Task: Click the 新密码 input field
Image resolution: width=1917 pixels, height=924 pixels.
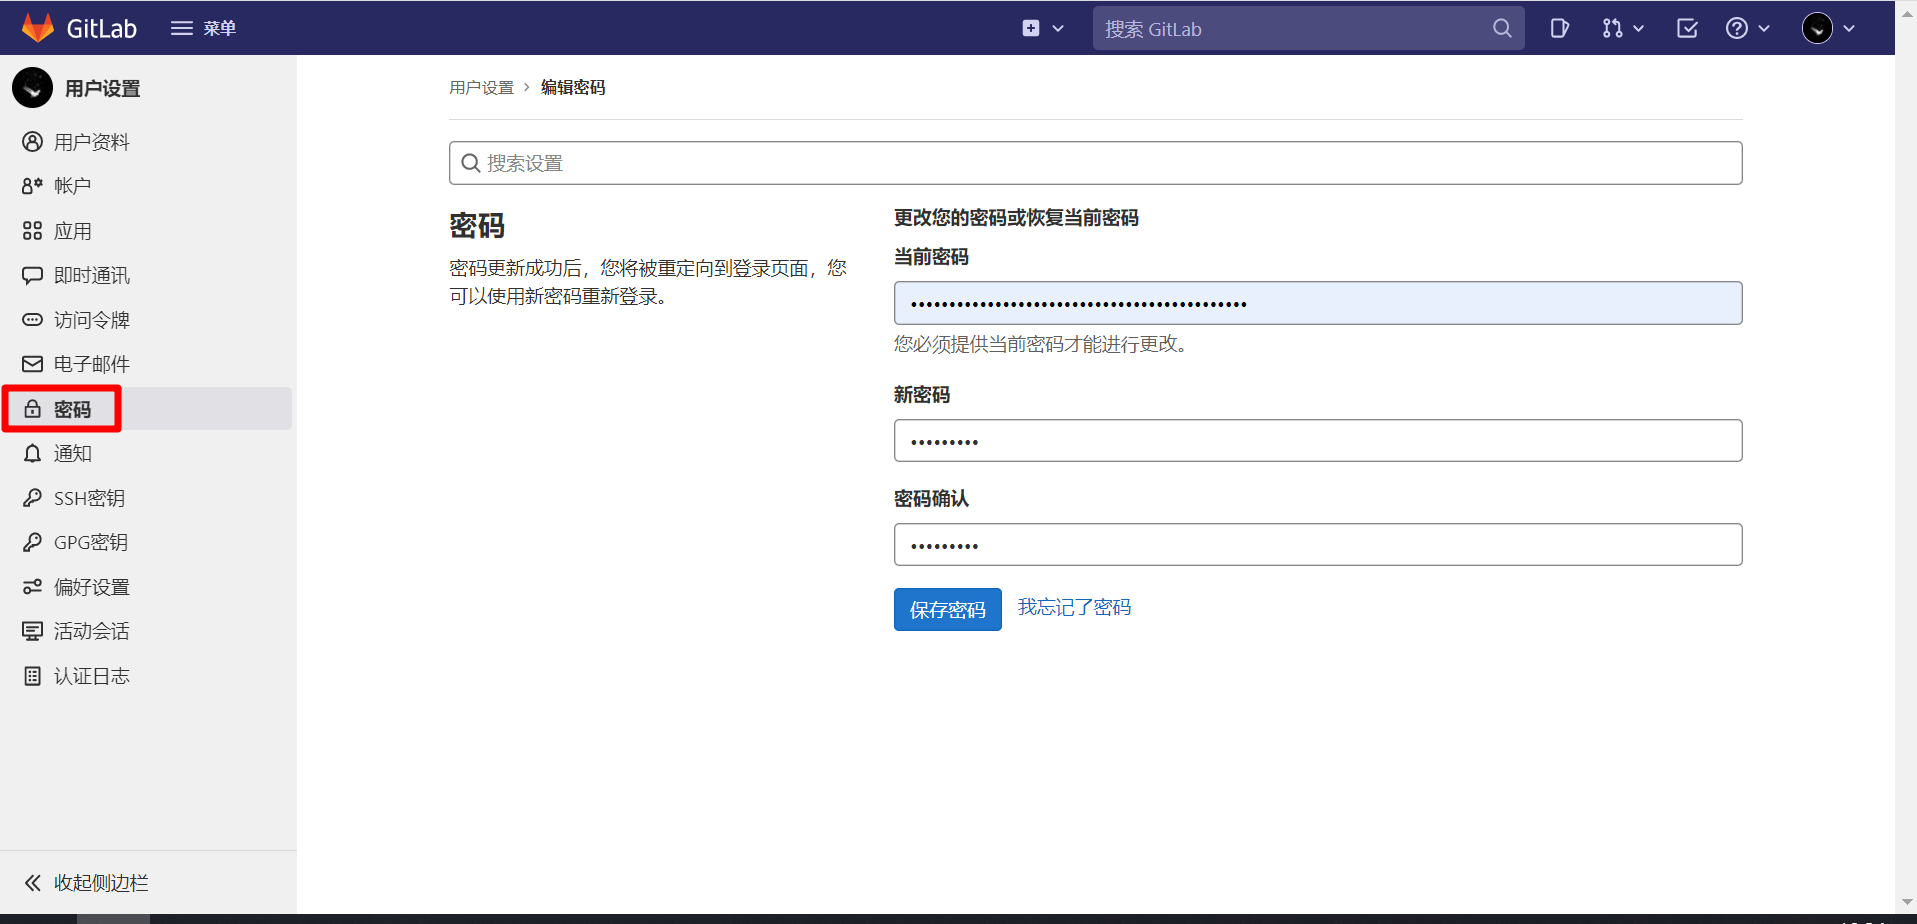Action: 1317,441
